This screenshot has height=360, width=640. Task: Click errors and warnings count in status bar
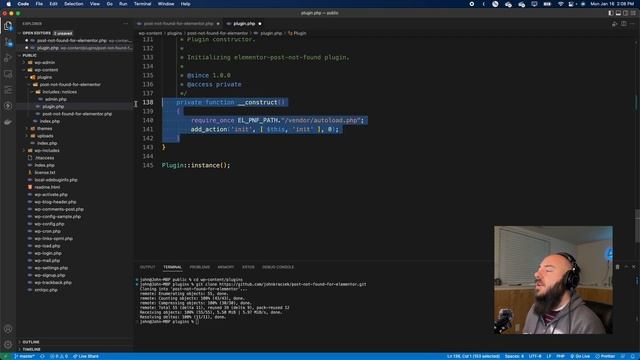click(59, 356)
